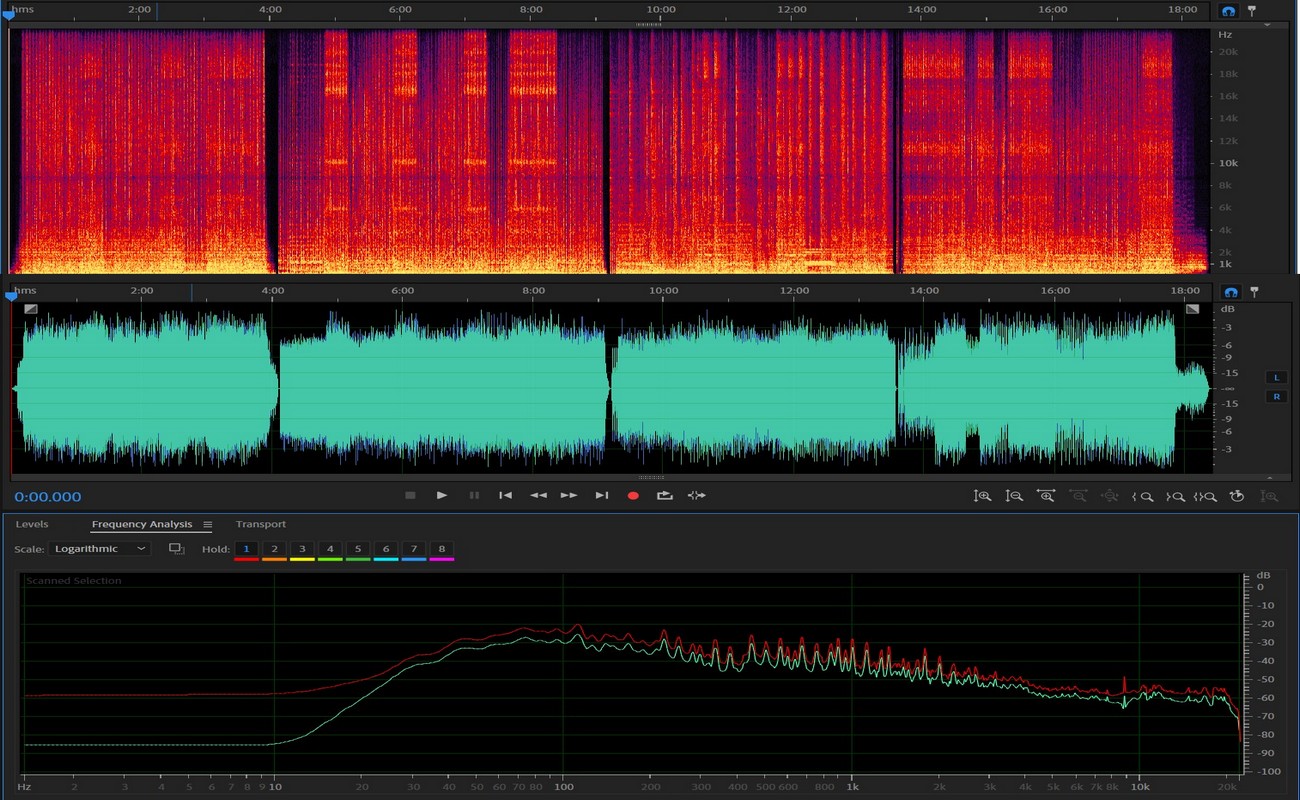
Task: Switch to the Levels tab
Action: pyautogui.click(x=32, y=524)
